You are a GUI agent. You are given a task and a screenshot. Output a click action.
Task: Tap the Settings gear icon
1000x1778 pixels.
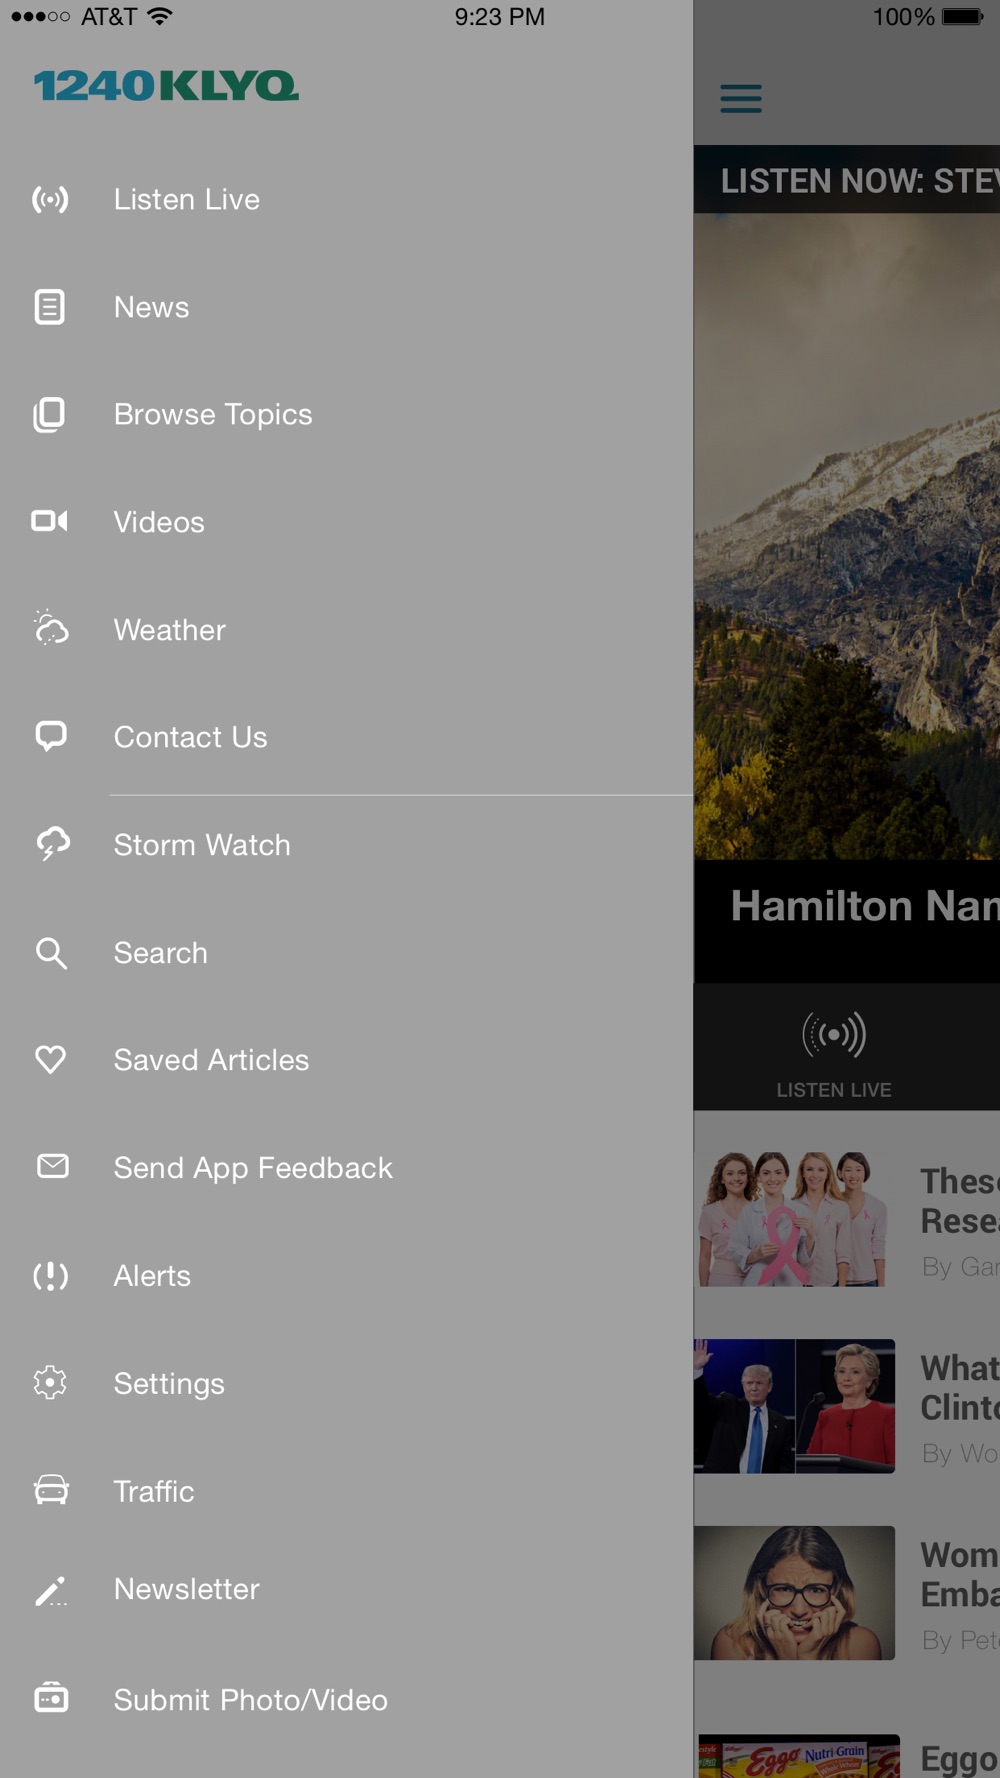pos(50,1383)
